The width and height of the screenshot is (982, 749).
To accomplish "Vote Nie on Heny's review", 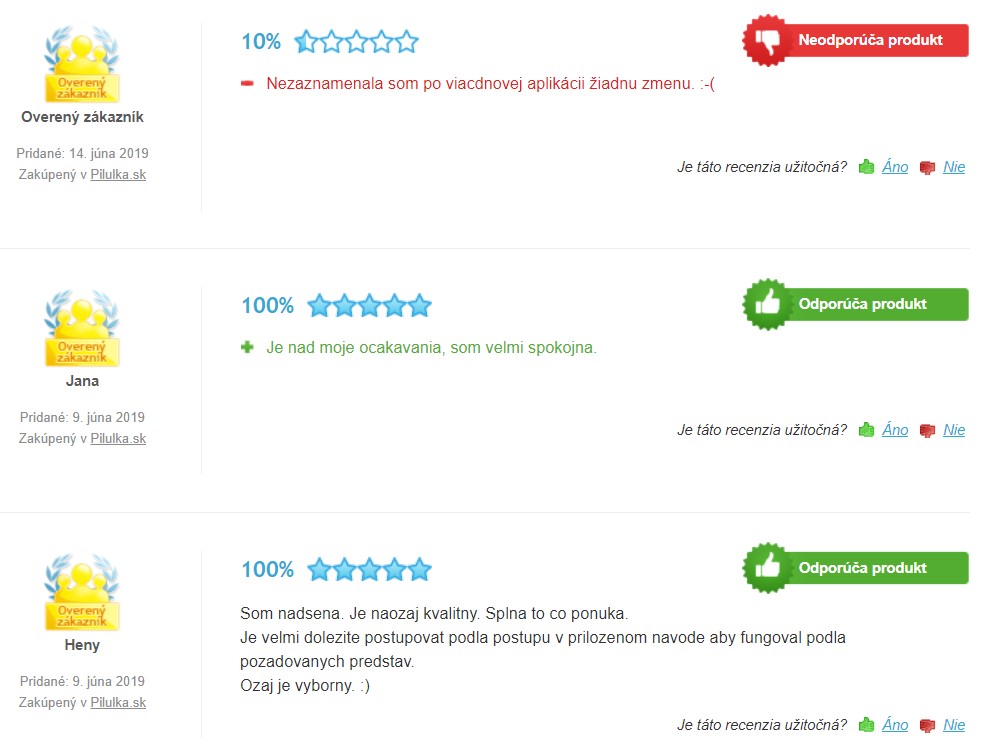I will pos(954,725).
